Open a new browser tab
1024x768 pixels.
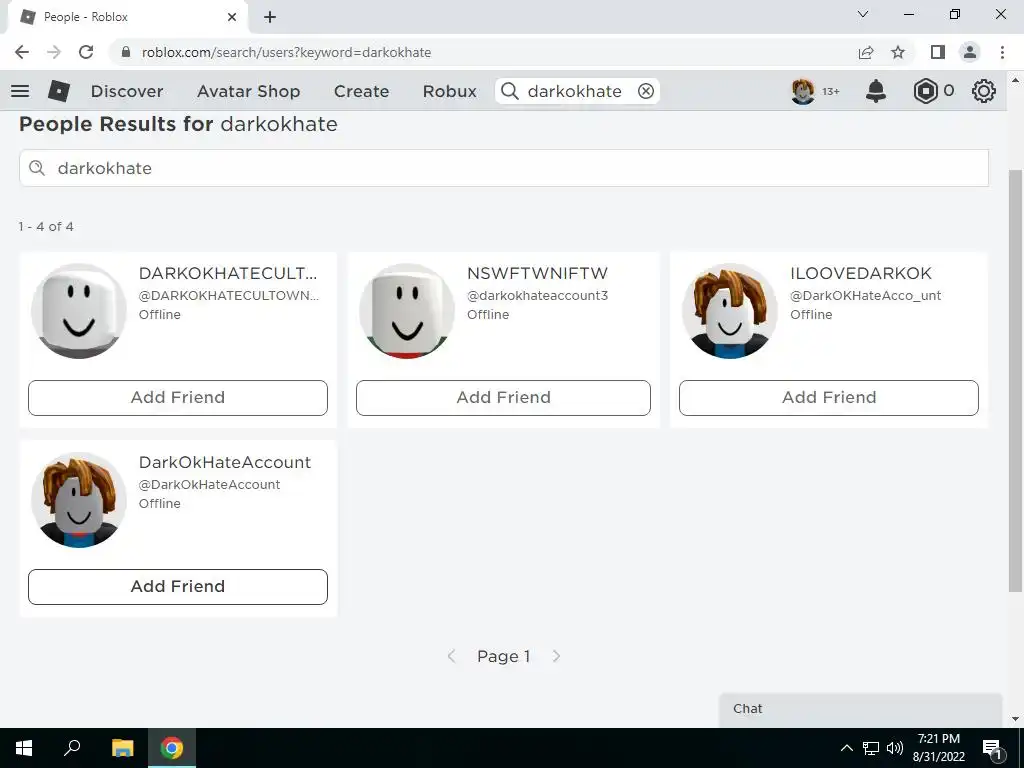pyautogui.click(x=270, y=17)
